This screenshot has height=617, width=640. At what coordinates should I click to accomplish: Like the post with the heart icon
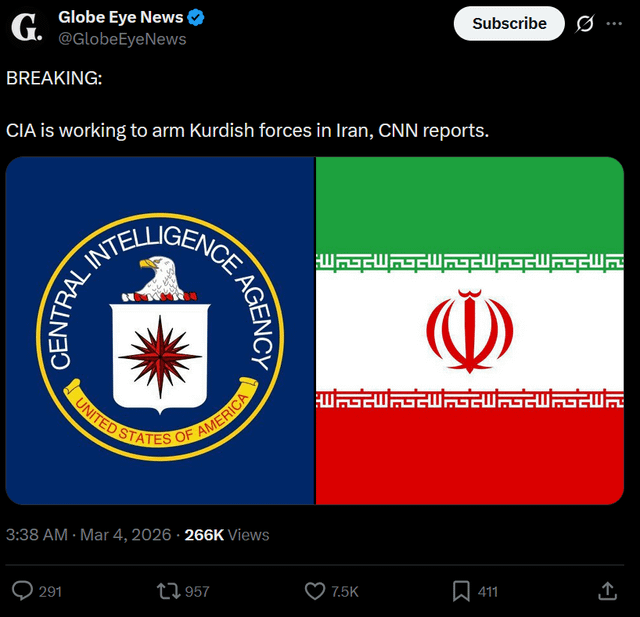[314, 591]
